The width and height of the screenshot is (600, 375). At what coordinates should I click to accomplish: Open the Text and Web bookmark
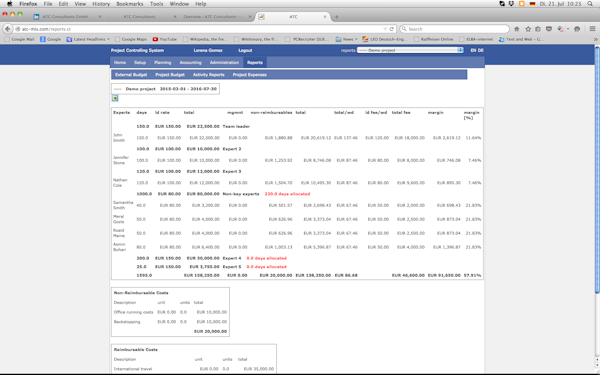521,39
